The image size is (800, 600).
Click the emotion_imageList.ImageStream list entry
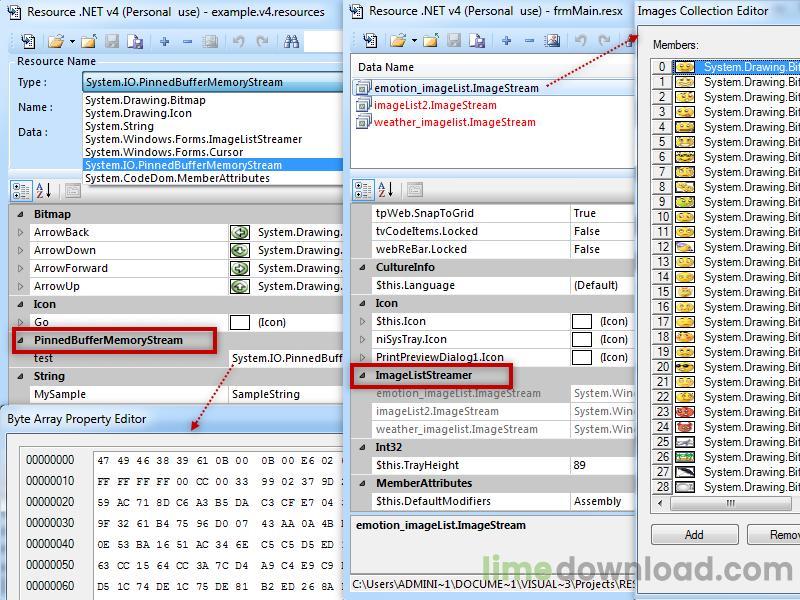(455, 88)
